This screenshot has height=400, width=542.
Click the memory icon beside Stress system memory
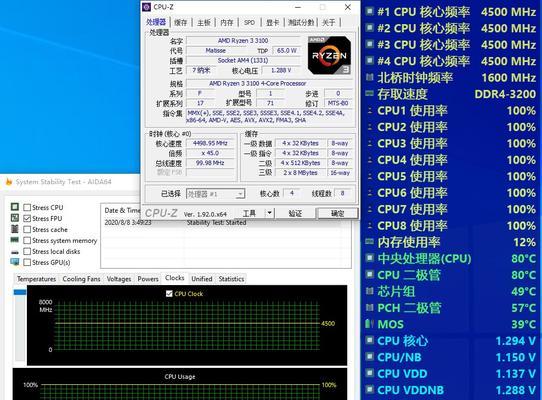point(15,240)
